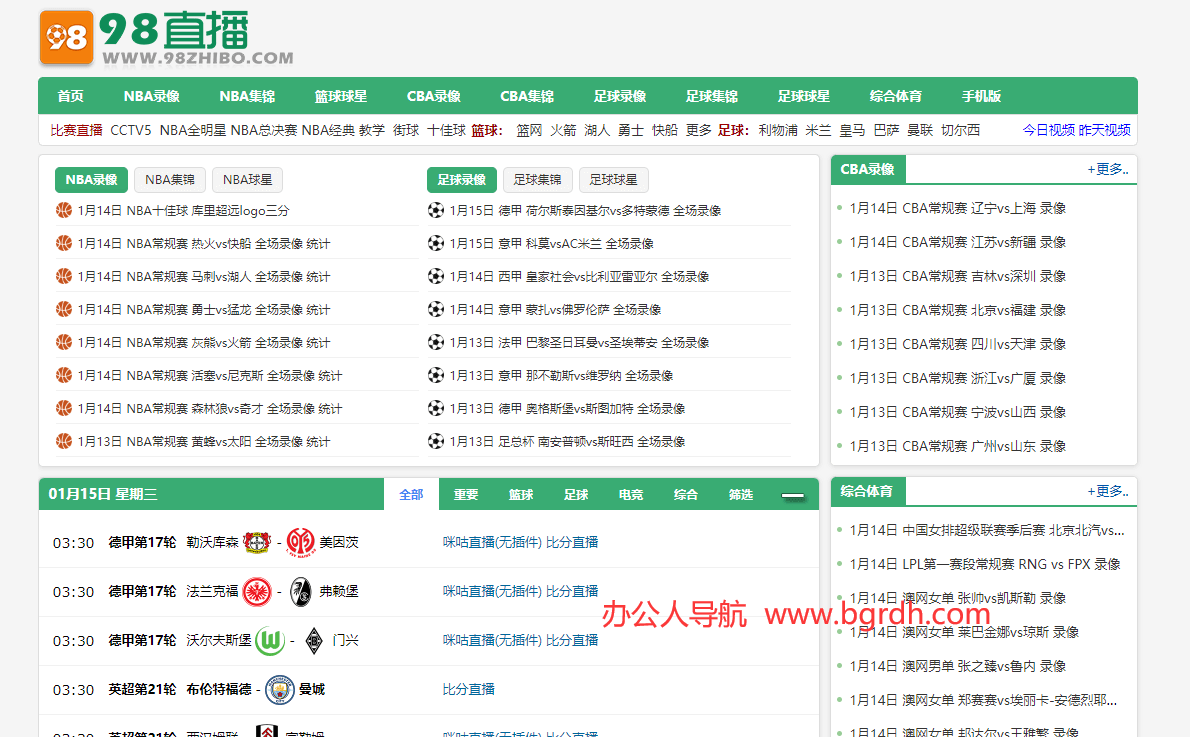Viewport: 1190px width, 737px height.
Task: Open the CCTV5 link
Action: point(131,131)
